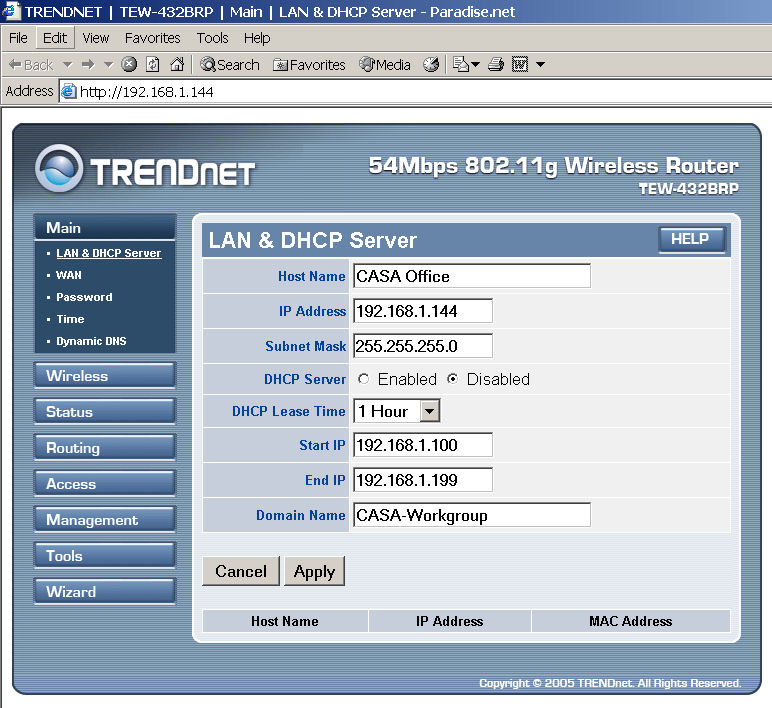Click the Subnet Mask input field
This screenshot has width=772, height=708.
(423, 346)
